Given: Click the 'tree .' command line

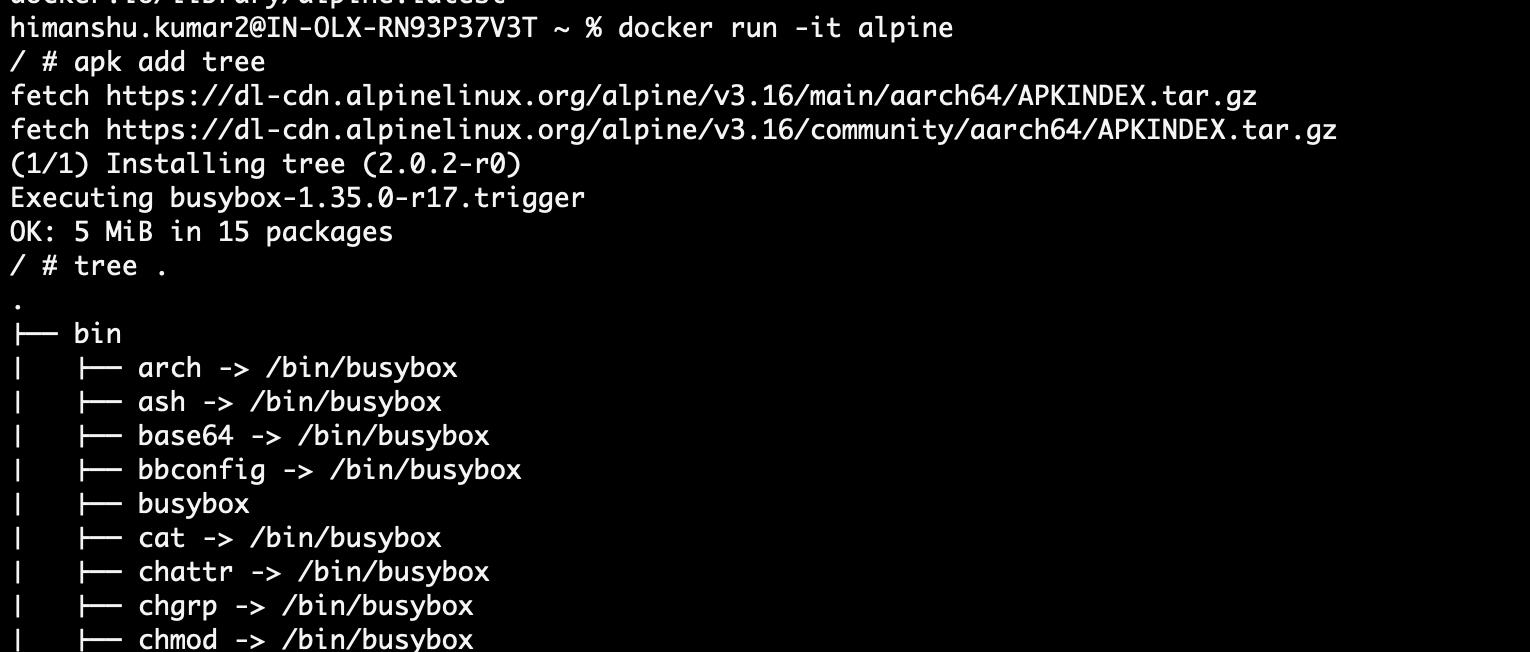Looking at the screenshot, I should [121, 266].
